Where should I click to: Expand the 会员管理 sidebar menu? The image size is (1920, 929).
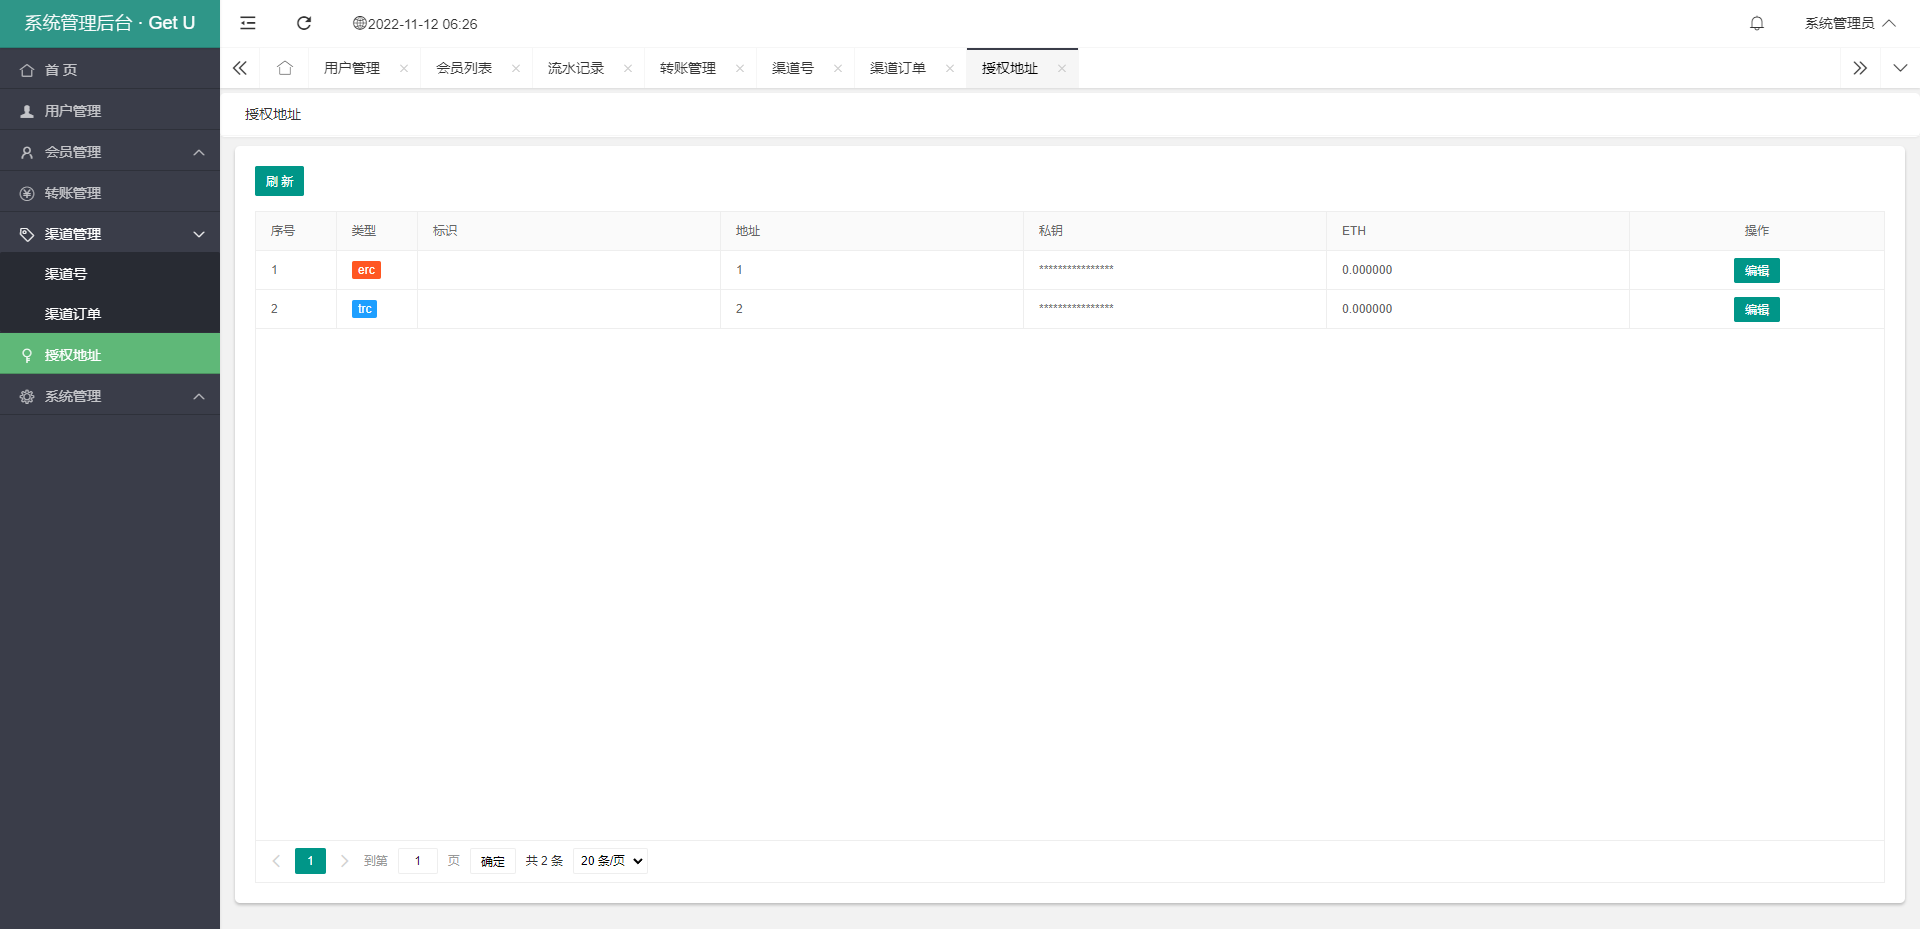click(110, 152)
